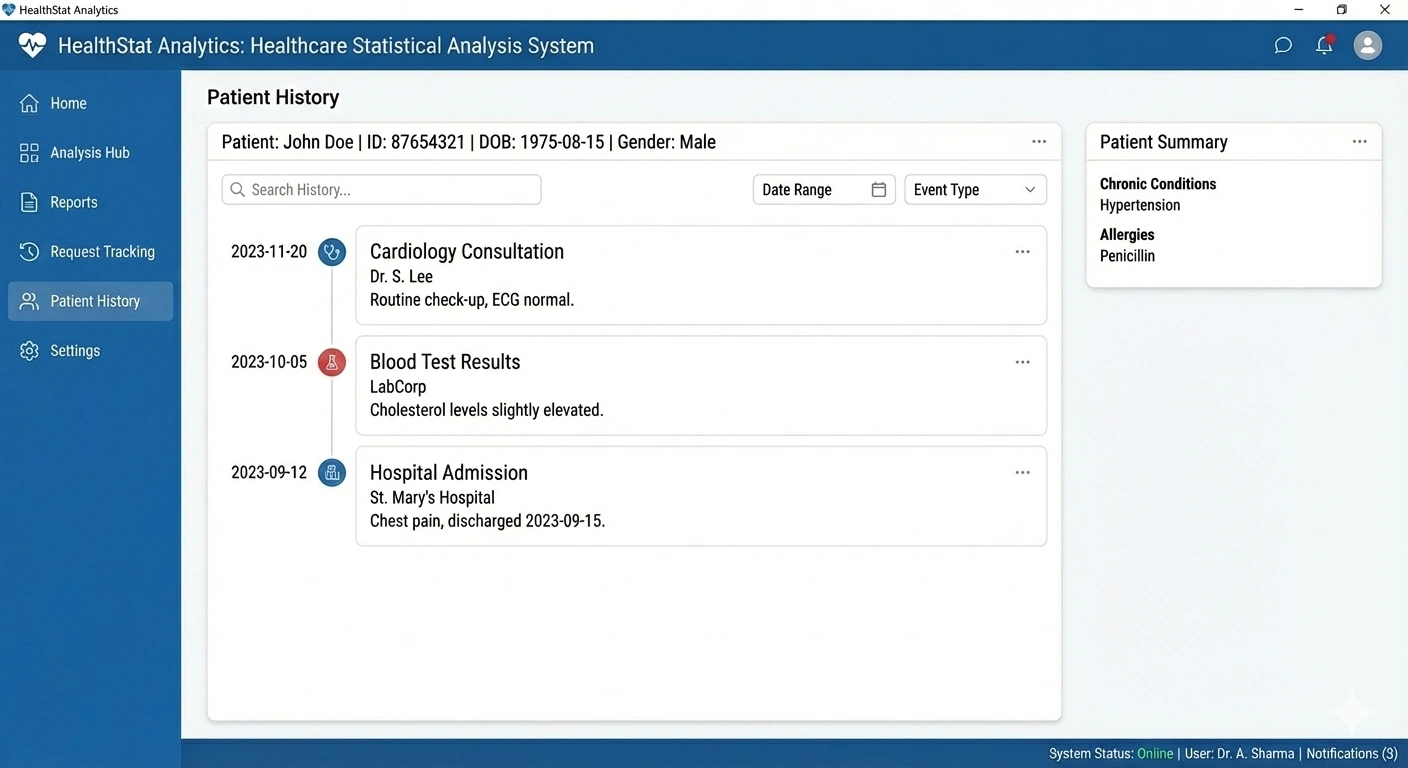The height and width of the screenshot is (768, 1408).
Task: Click the Patient History sidebar icon
Action: click(30, 300)
